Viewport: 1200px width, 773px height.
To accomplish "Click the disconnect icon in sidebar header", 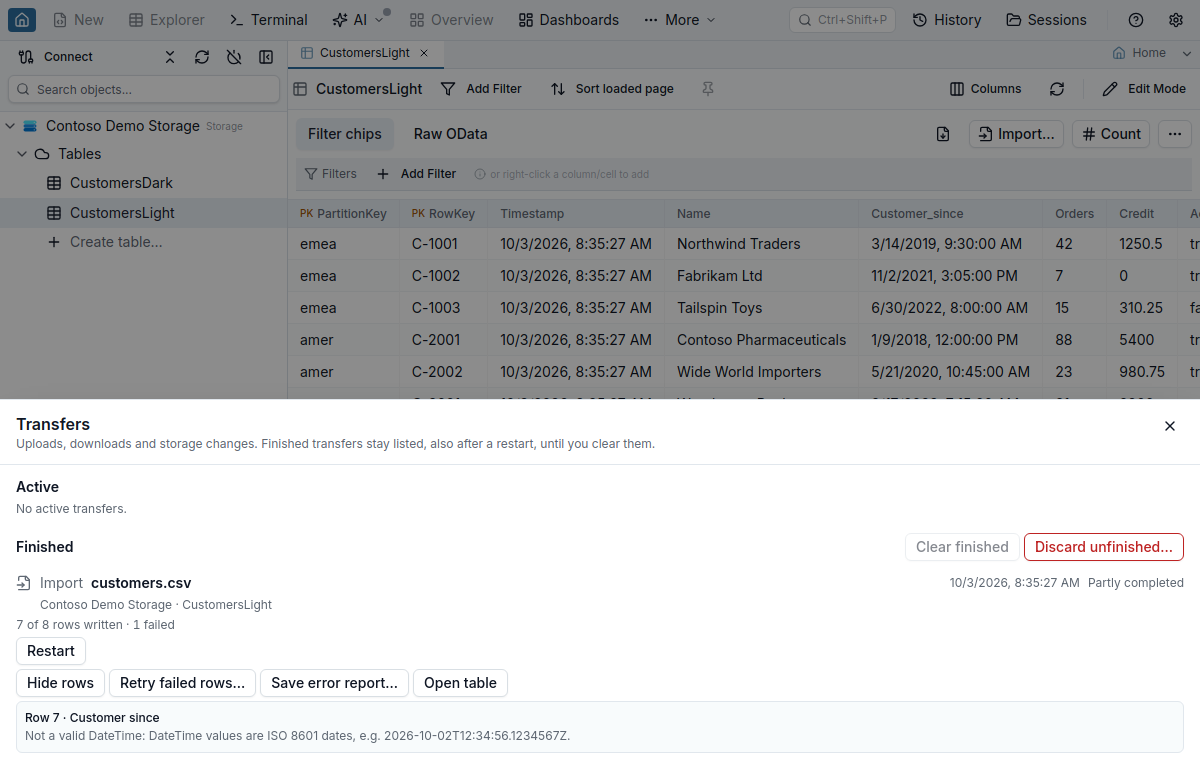I will point(234,57).
